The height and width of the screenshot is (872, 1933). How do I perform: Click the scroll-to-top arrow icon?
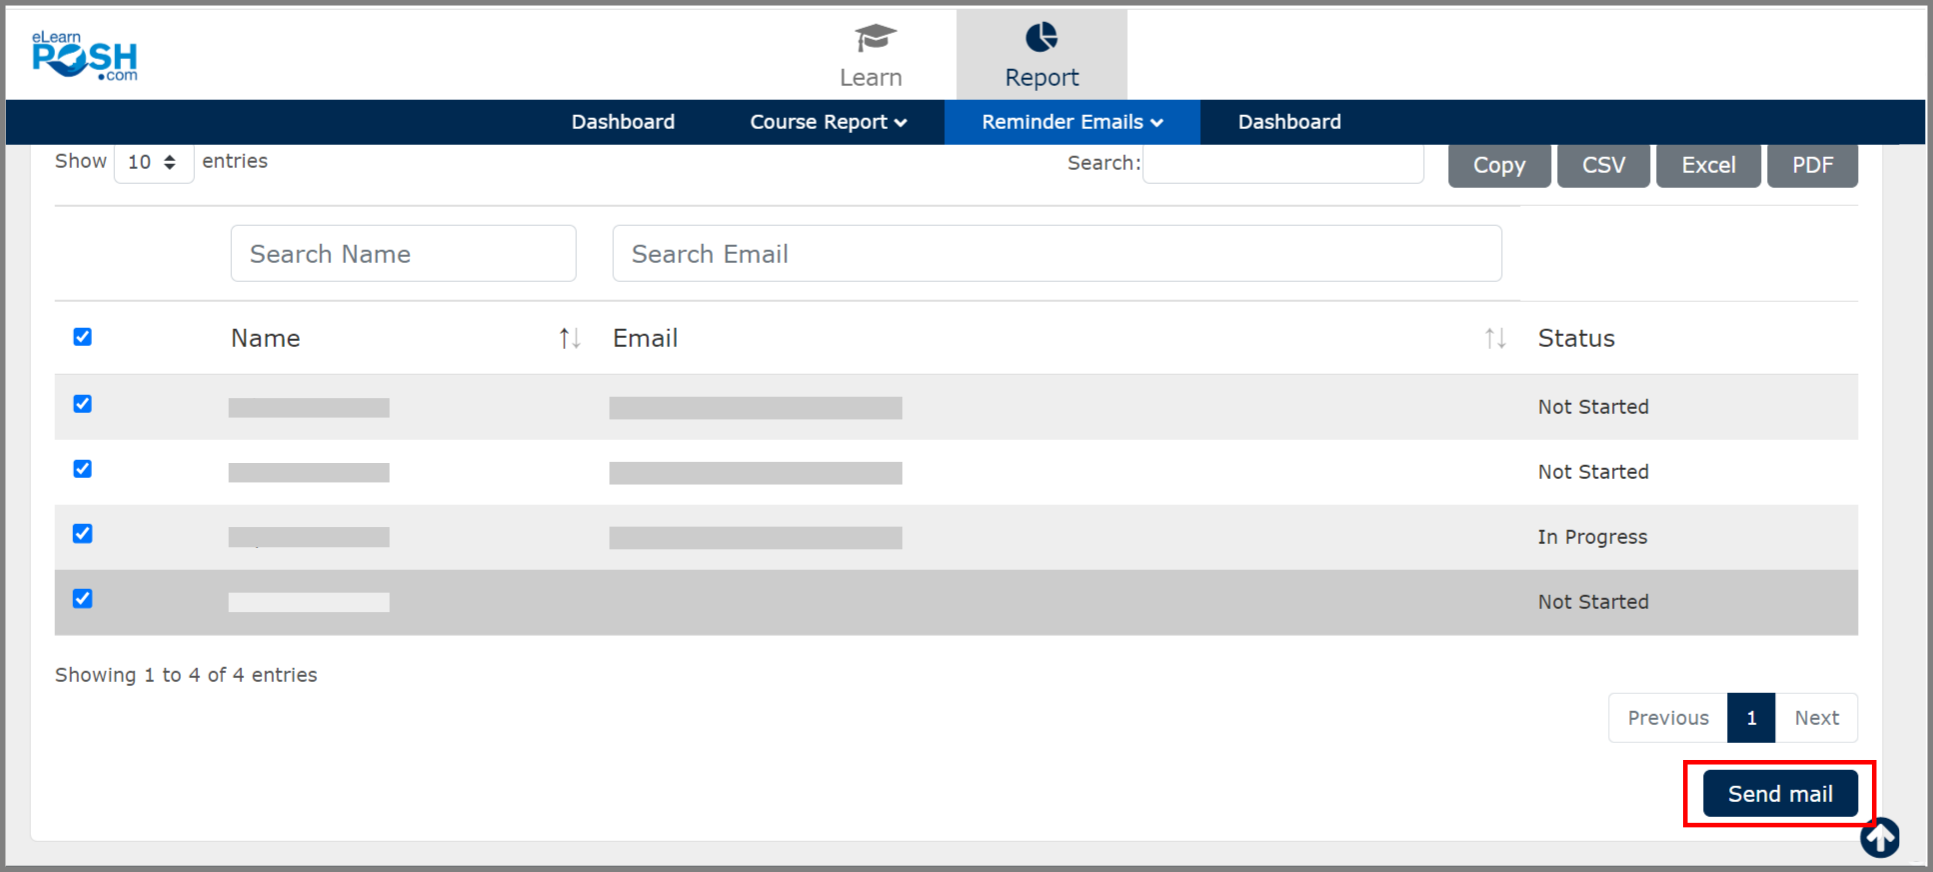tap(1879, 838)
